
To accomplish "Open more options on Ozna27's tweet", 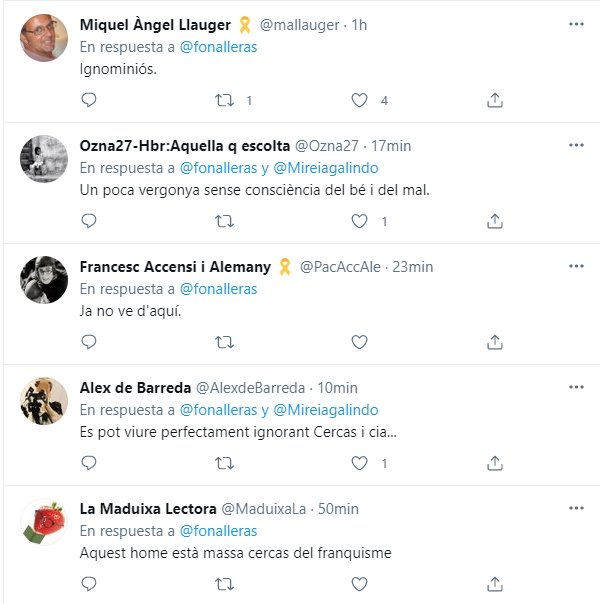I will [x=576, y=145].
